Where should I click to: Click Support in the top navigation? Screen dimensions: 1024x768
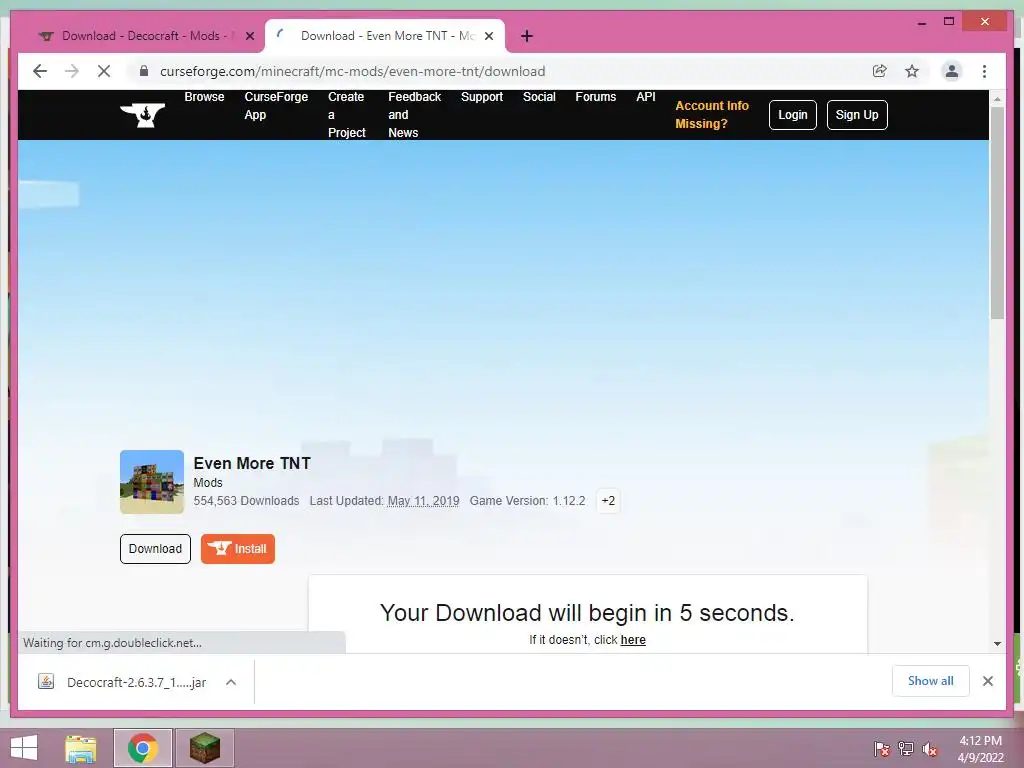[x=482, y=97]
